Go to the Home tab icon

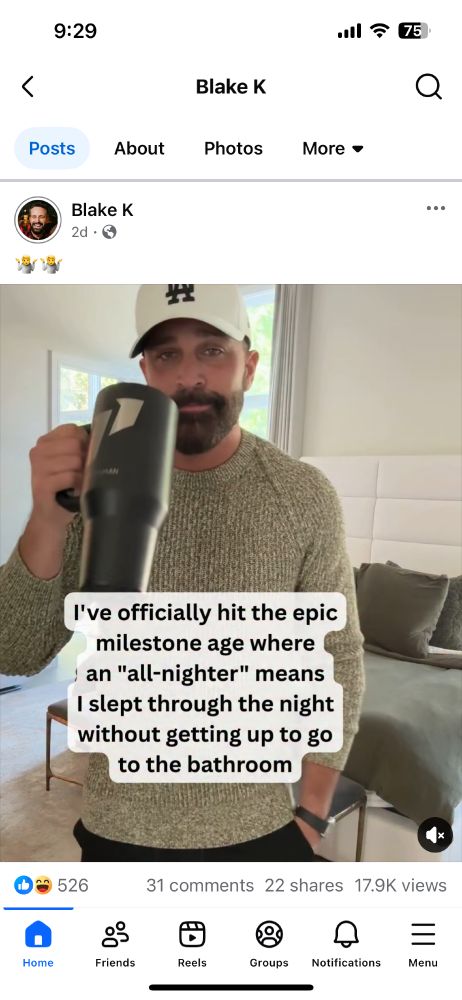[38, 935]
